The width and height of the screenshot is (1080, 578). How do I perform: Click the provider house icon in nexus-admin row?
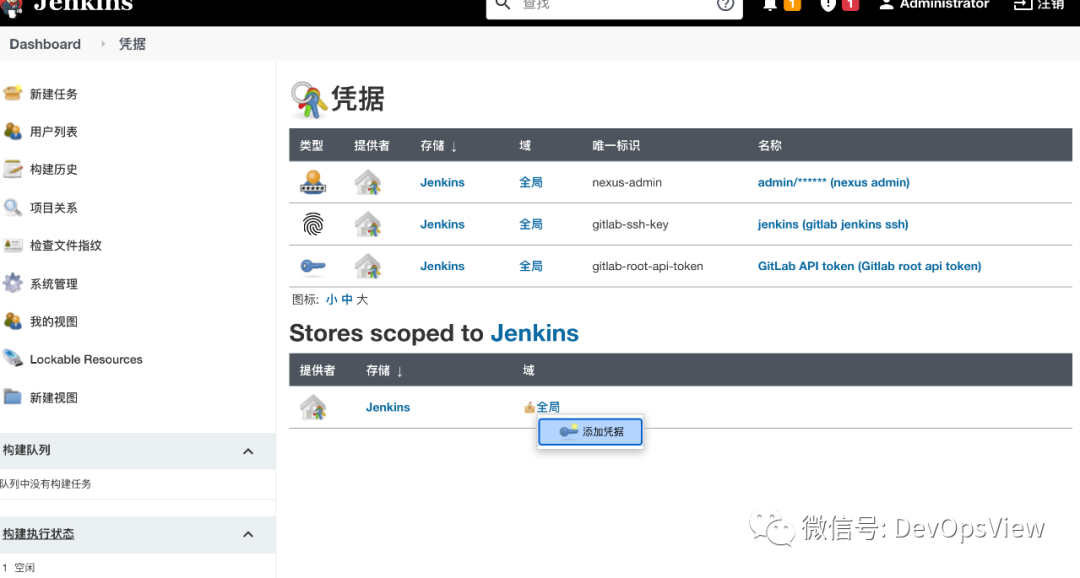click(368, 183)
